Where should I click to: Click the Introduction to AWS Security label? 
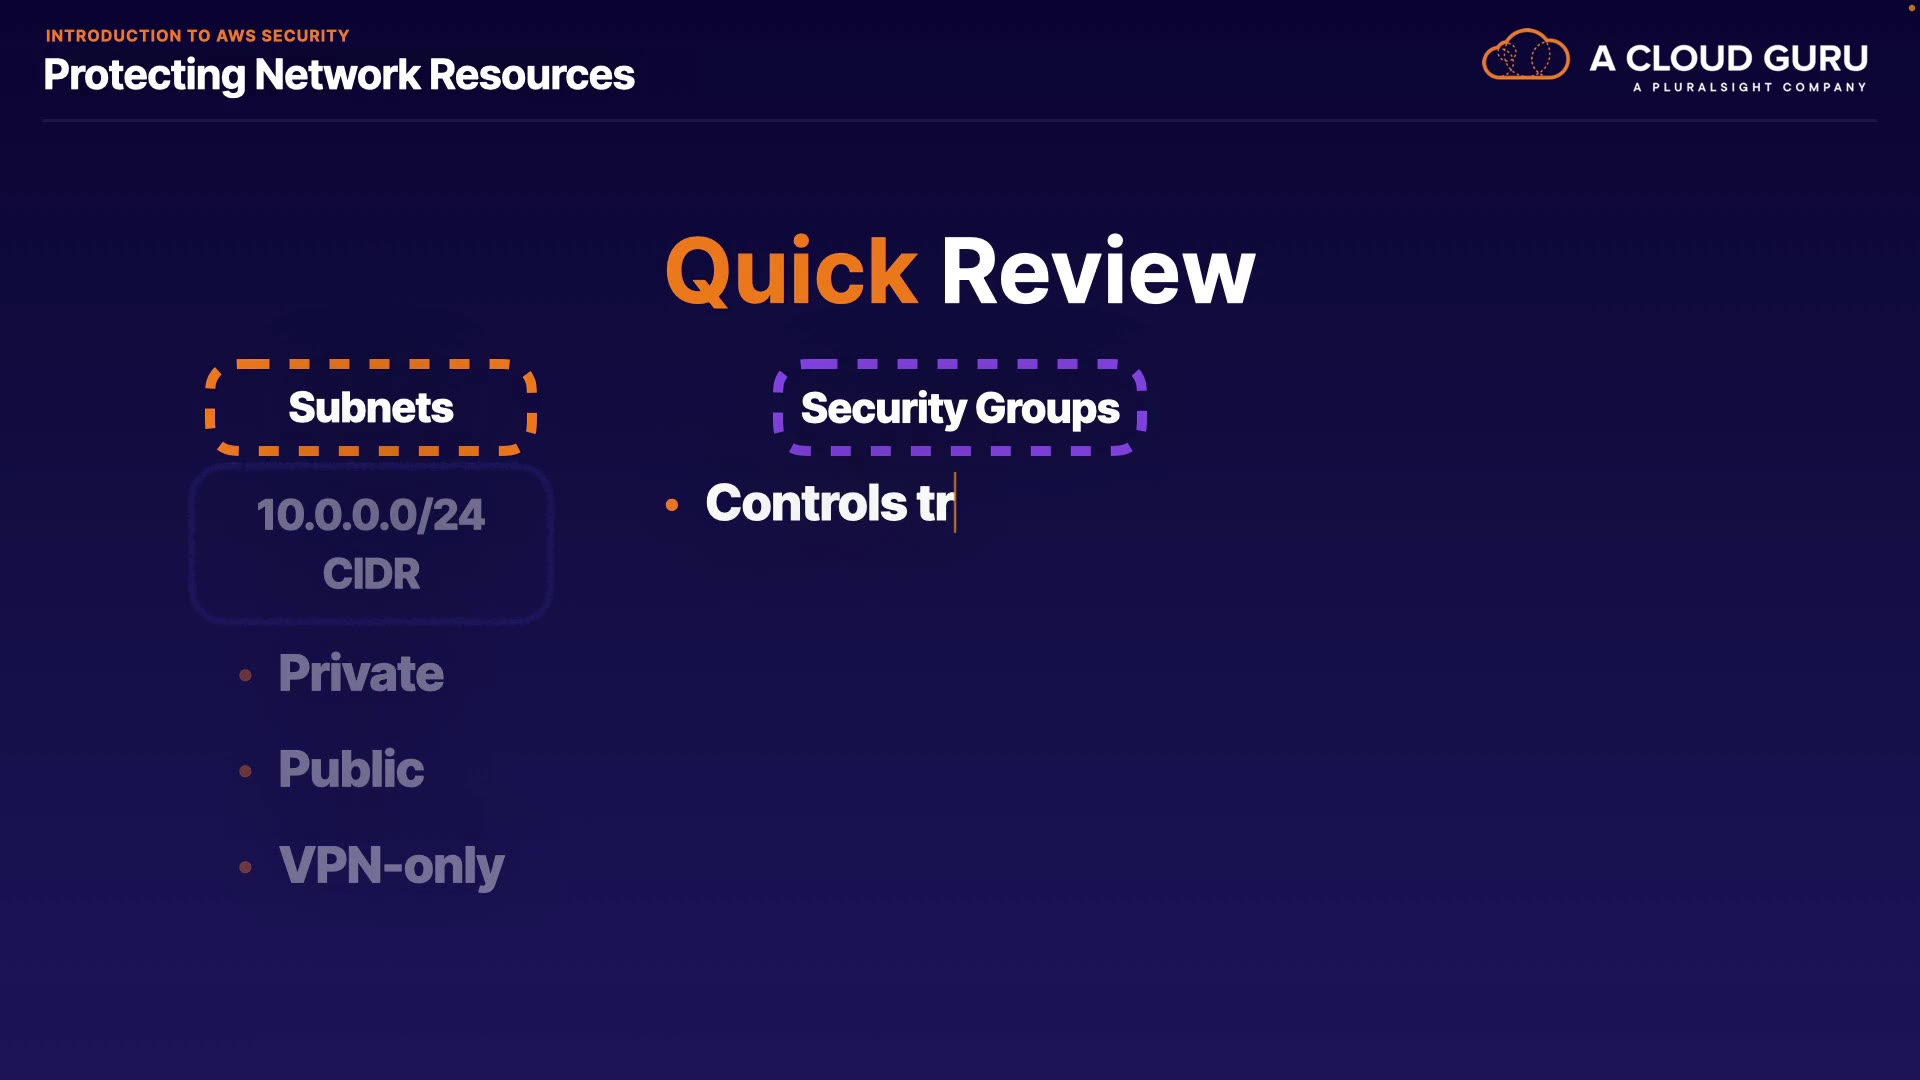(197, 36)
